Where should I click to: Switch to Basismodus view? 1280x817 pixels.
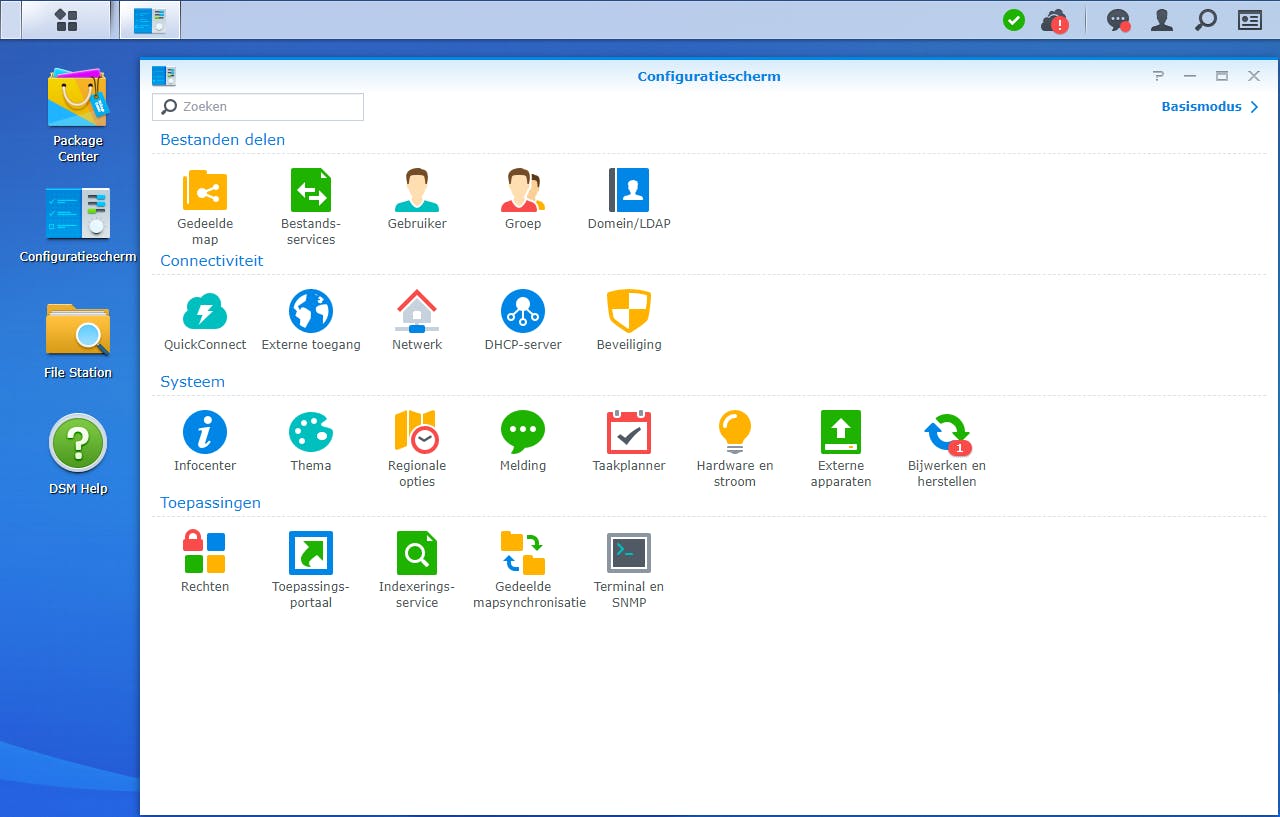[1209, 107]
